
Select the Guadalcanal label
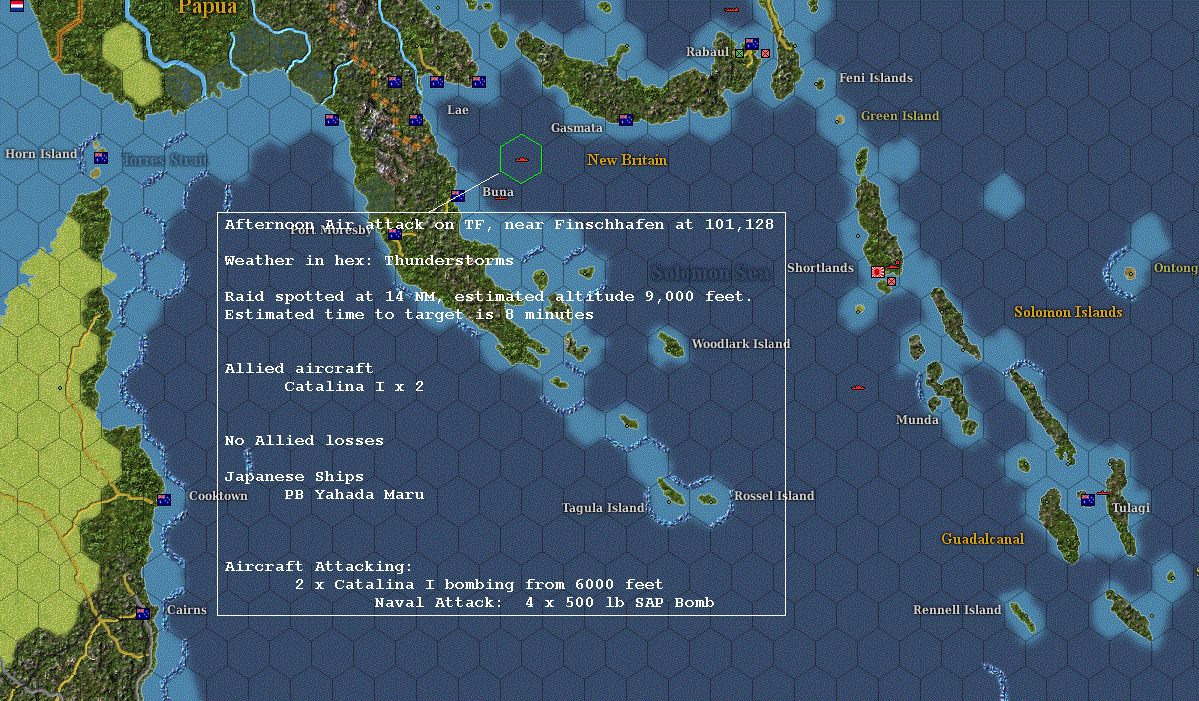(983, 539)
